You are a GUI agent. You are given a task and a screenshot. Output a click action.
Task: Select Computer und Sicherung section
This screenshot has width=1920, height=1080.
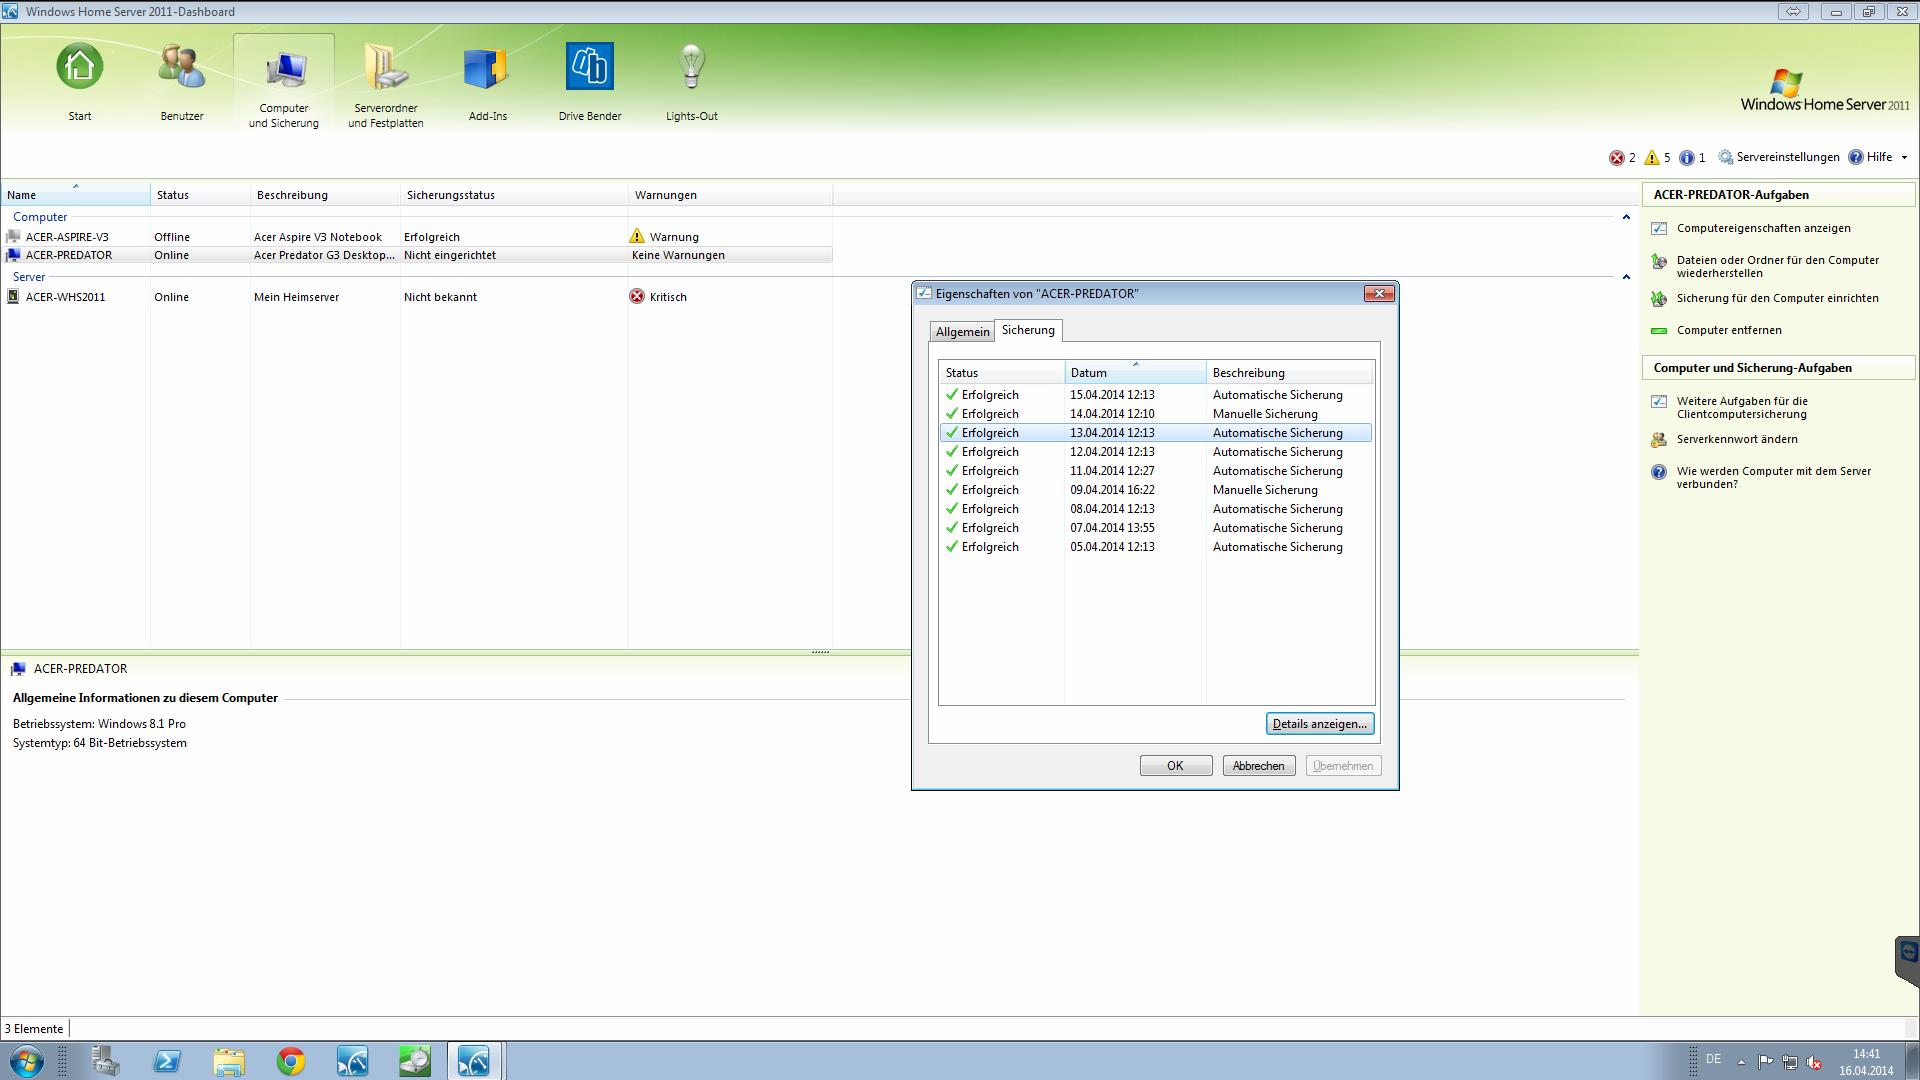coord(284,83)
